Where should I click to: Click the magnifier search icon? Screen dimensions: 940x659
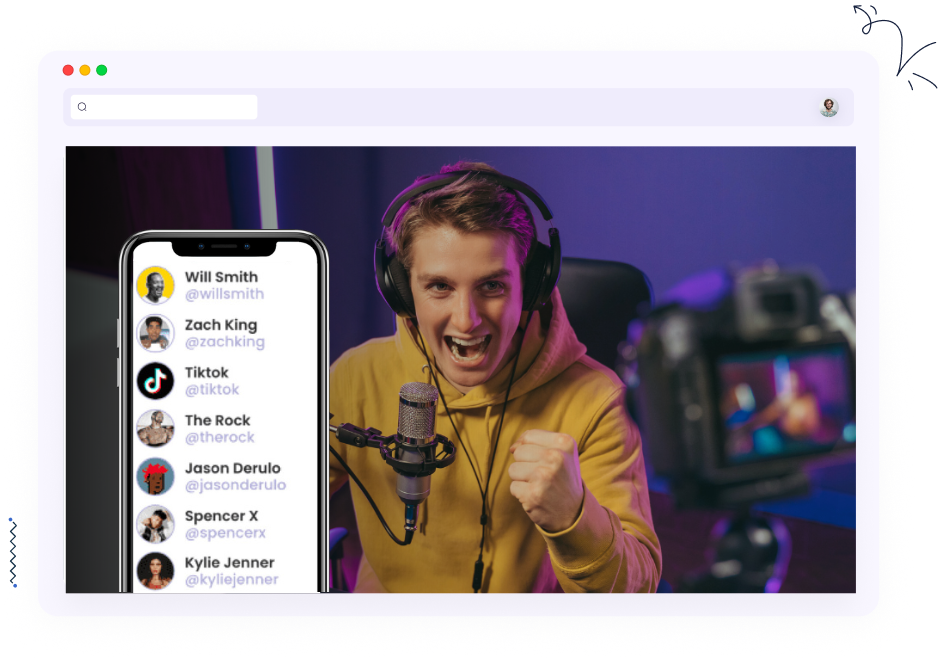coord(82,107)
